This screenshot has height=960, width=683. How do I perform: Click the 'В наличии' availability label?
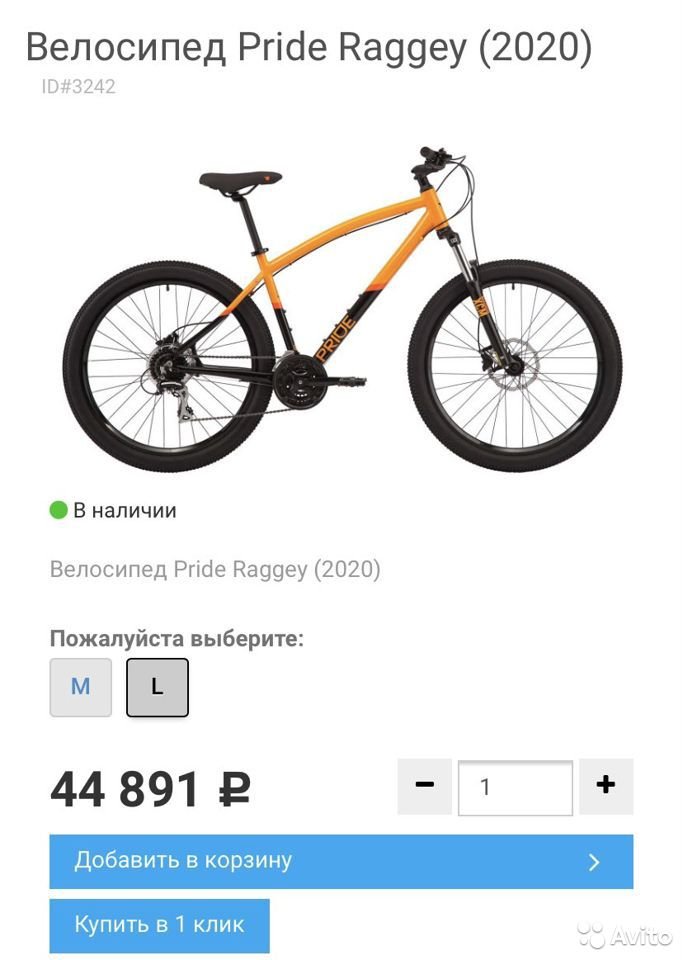coord(125,510)
